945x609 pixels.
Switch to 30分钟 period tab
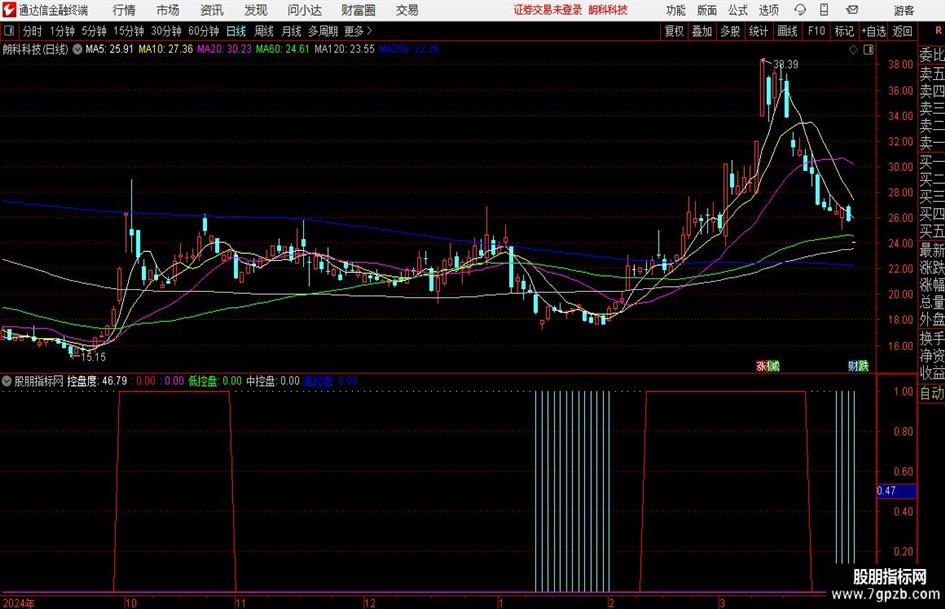pyautogui.click(x=166, y=31)
